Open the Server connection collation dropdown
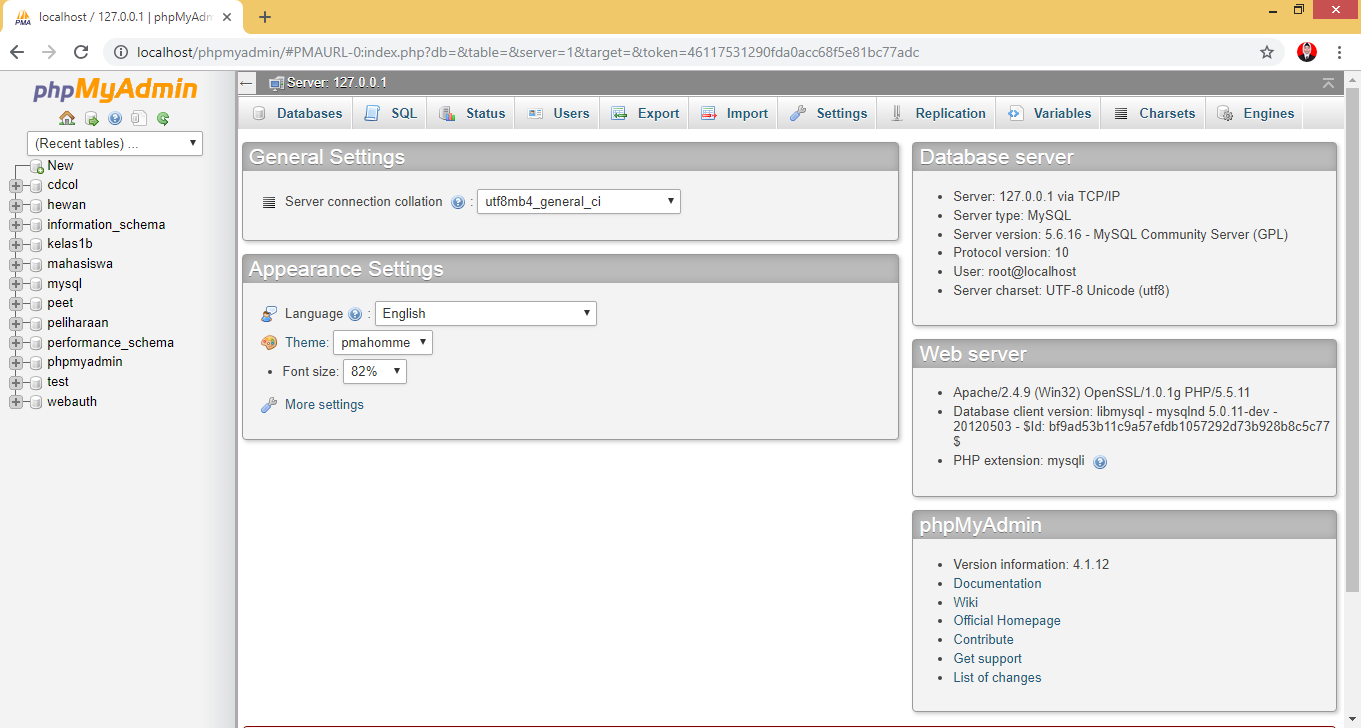The height and width of the screenshot is (728, 1361). [579, 202]
